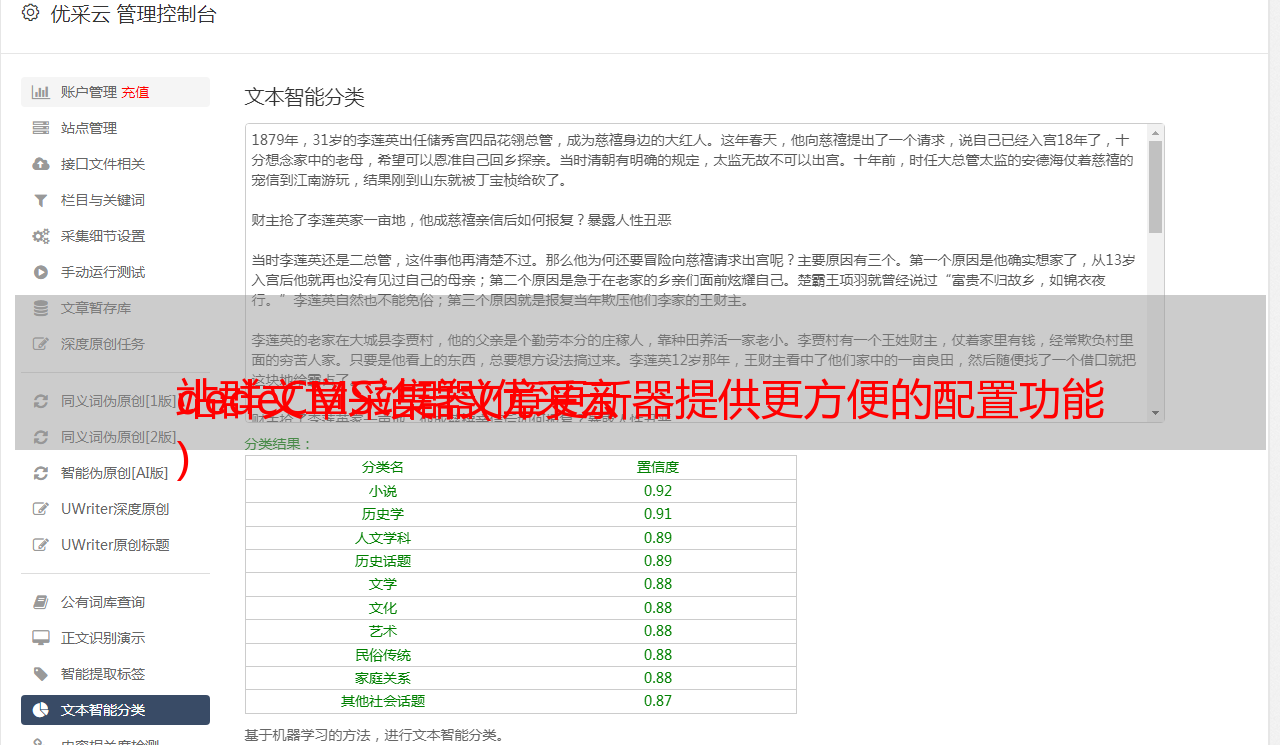
Task: Click the tag icon for 智能提取标签
Action: pyautogui.click(x=41, y=674)
